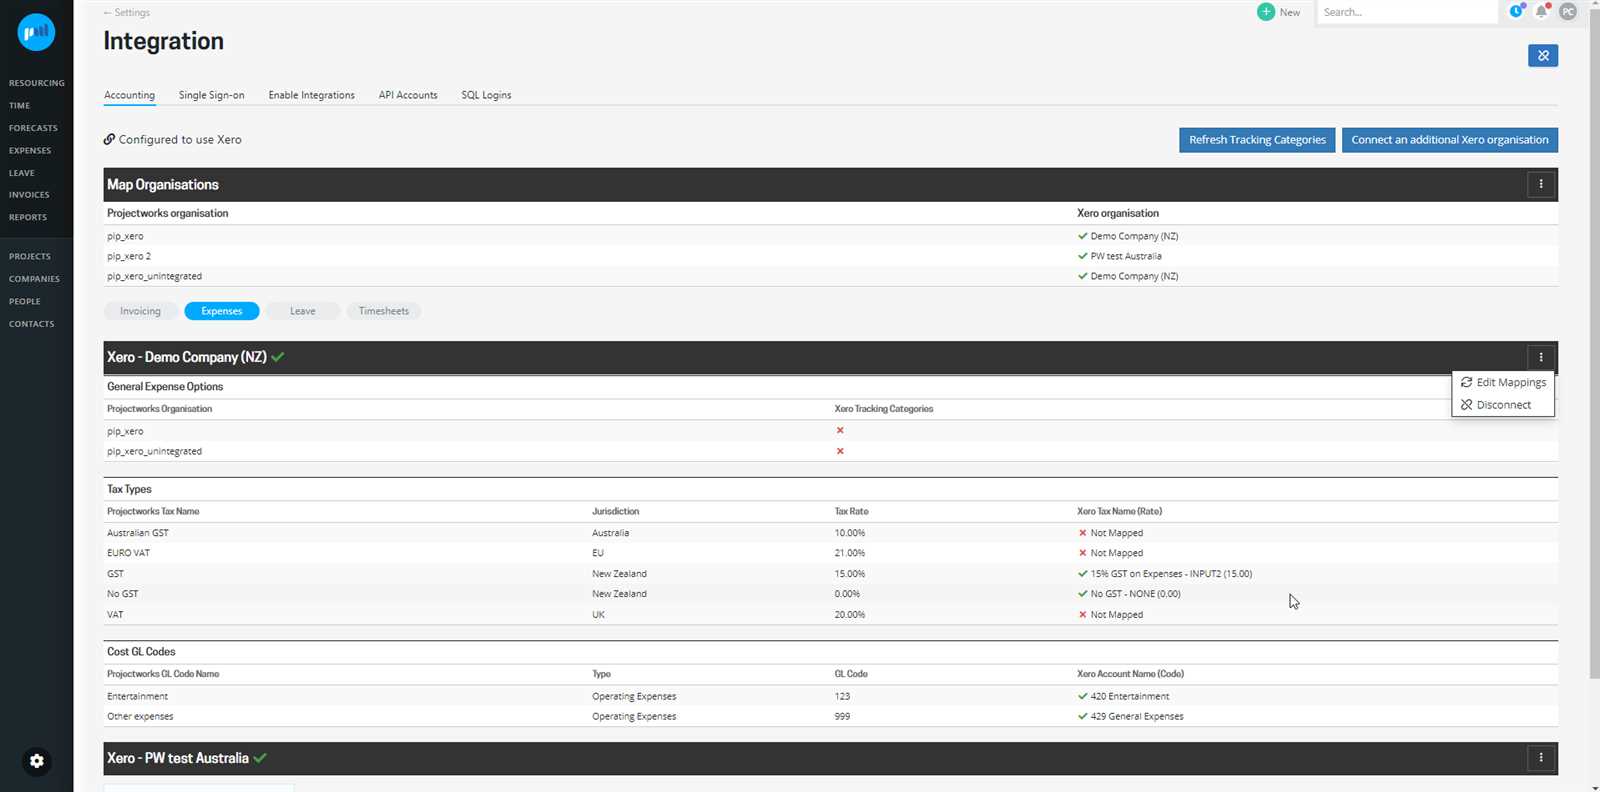Click the Projectworks logo icon
Viewport: 1600px width, 792px height.
click(x=36, y=32)
